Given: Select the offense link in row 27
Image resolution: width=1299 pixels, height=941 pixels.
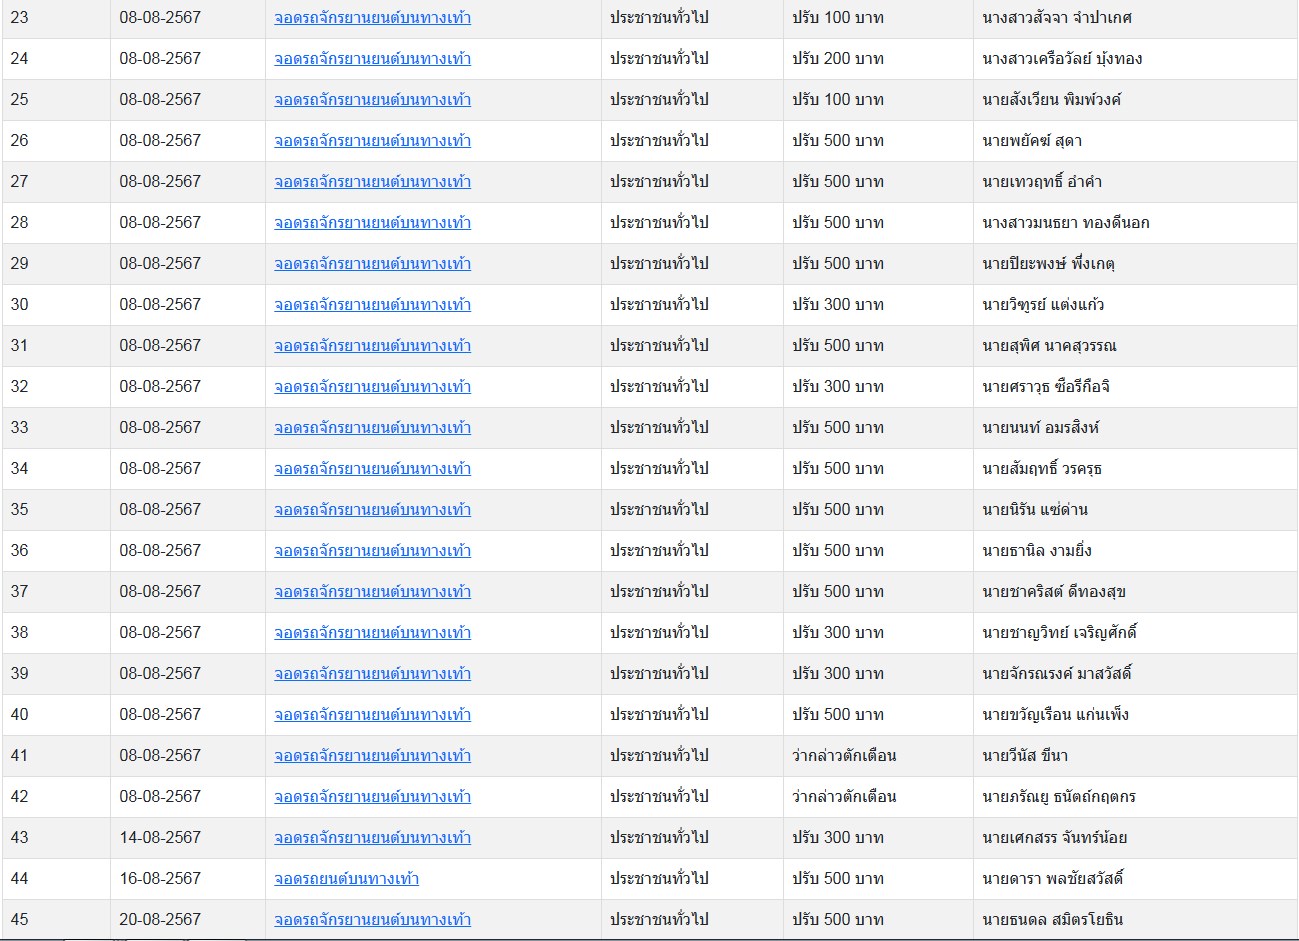Looking at the screenshot, I should click(372, 182).
